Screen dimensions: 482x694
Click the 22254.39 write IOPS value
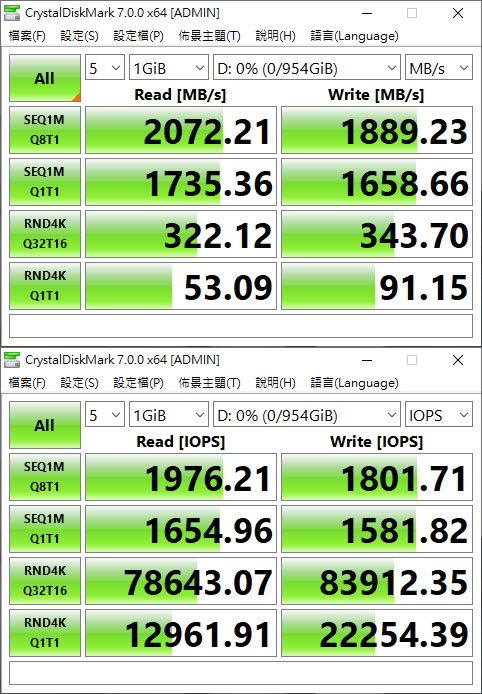(x=377, y=633)
